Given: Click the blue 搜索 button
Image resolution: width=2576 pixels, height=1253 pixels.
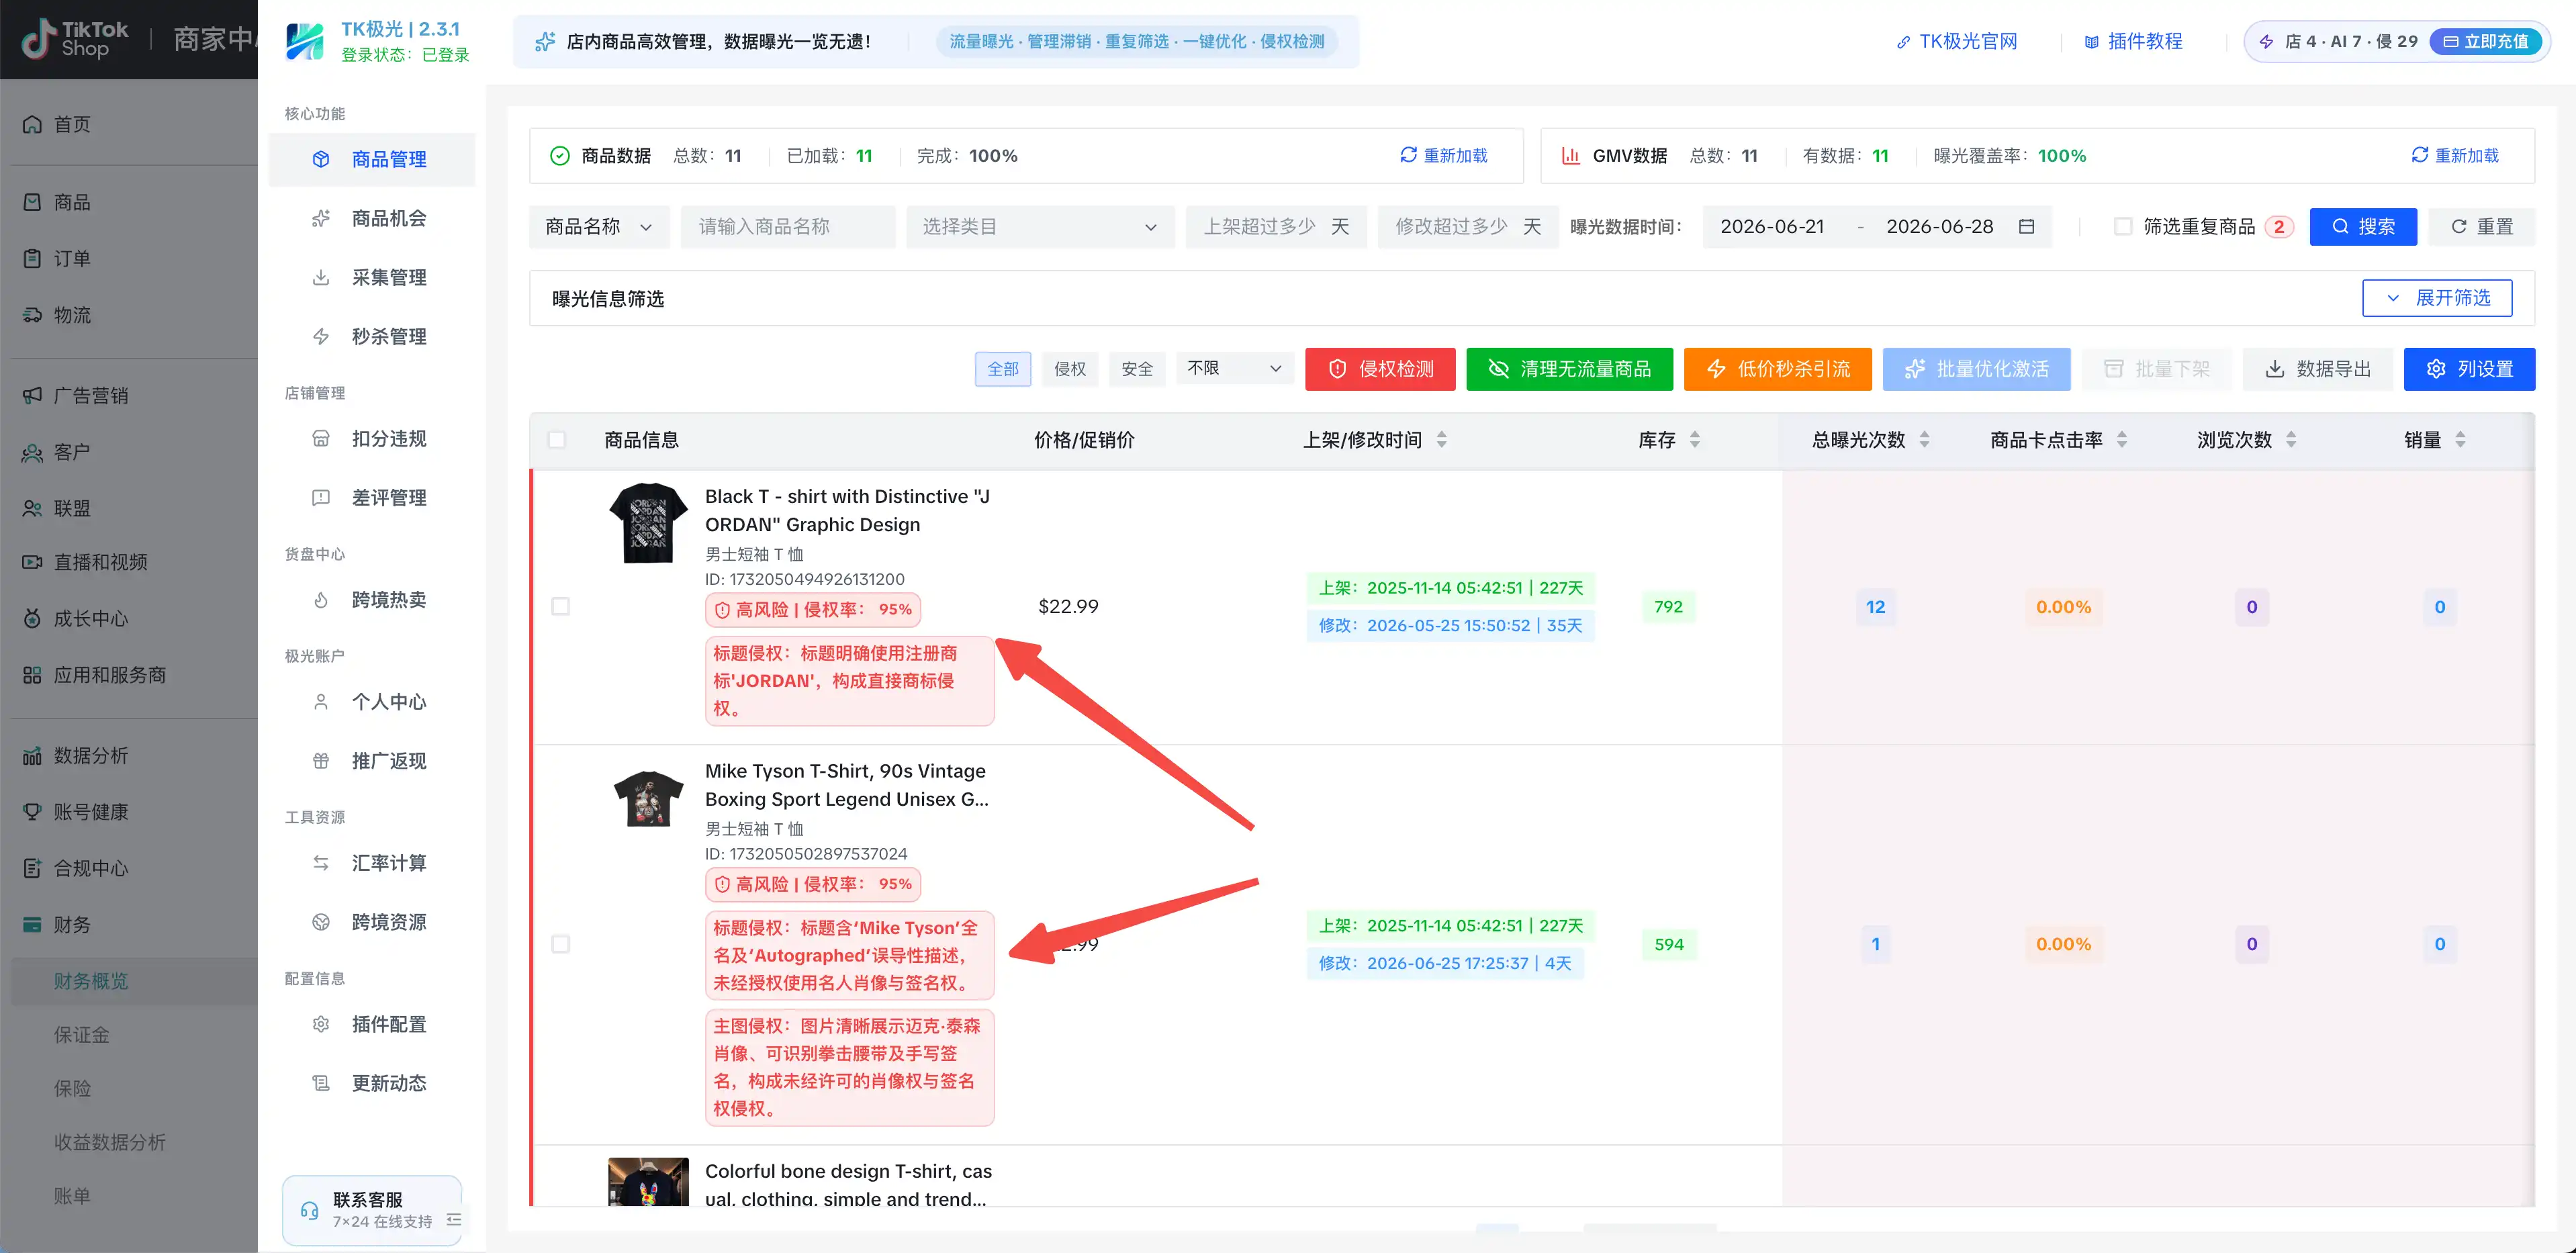Looking at the screenshot, I should point(2363,227).
